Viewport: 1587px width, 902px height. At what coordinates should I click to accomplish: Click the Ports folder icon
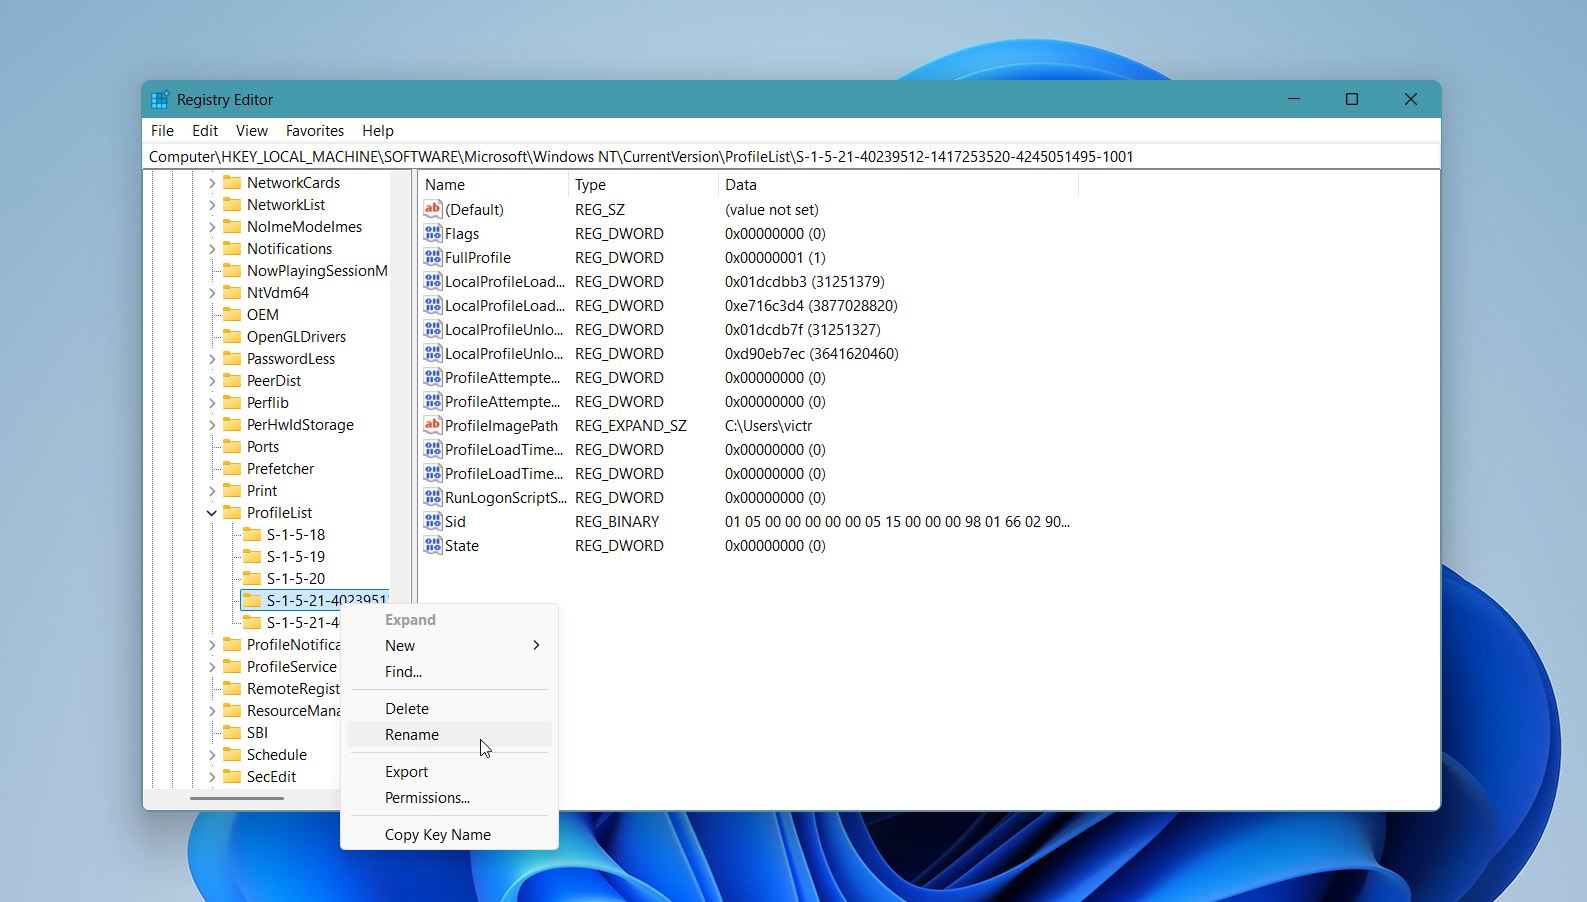pyautogui.click(x=232, y=446)
